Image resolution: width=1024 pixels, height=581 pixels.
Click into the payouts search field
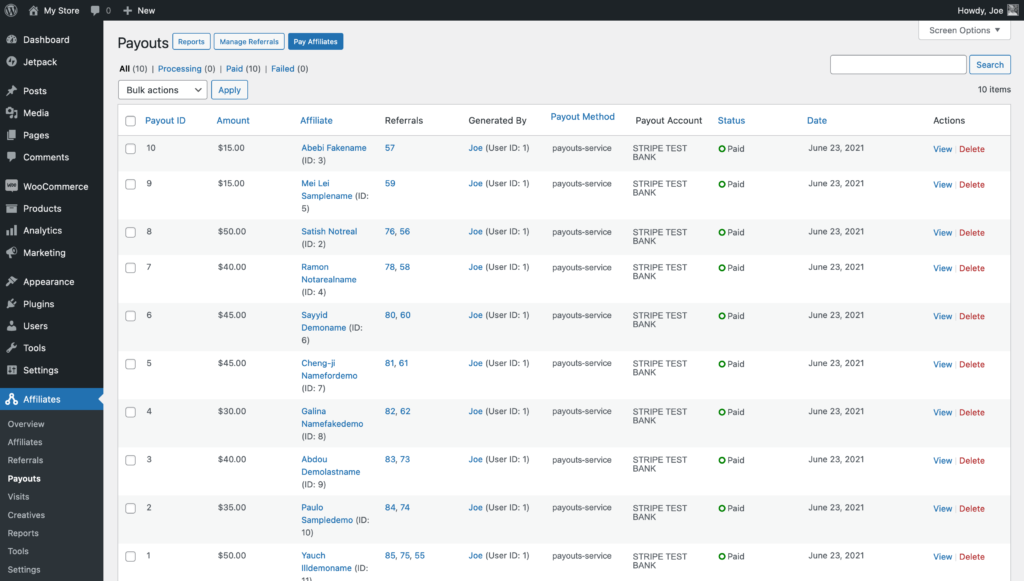[x=897, y=65]
